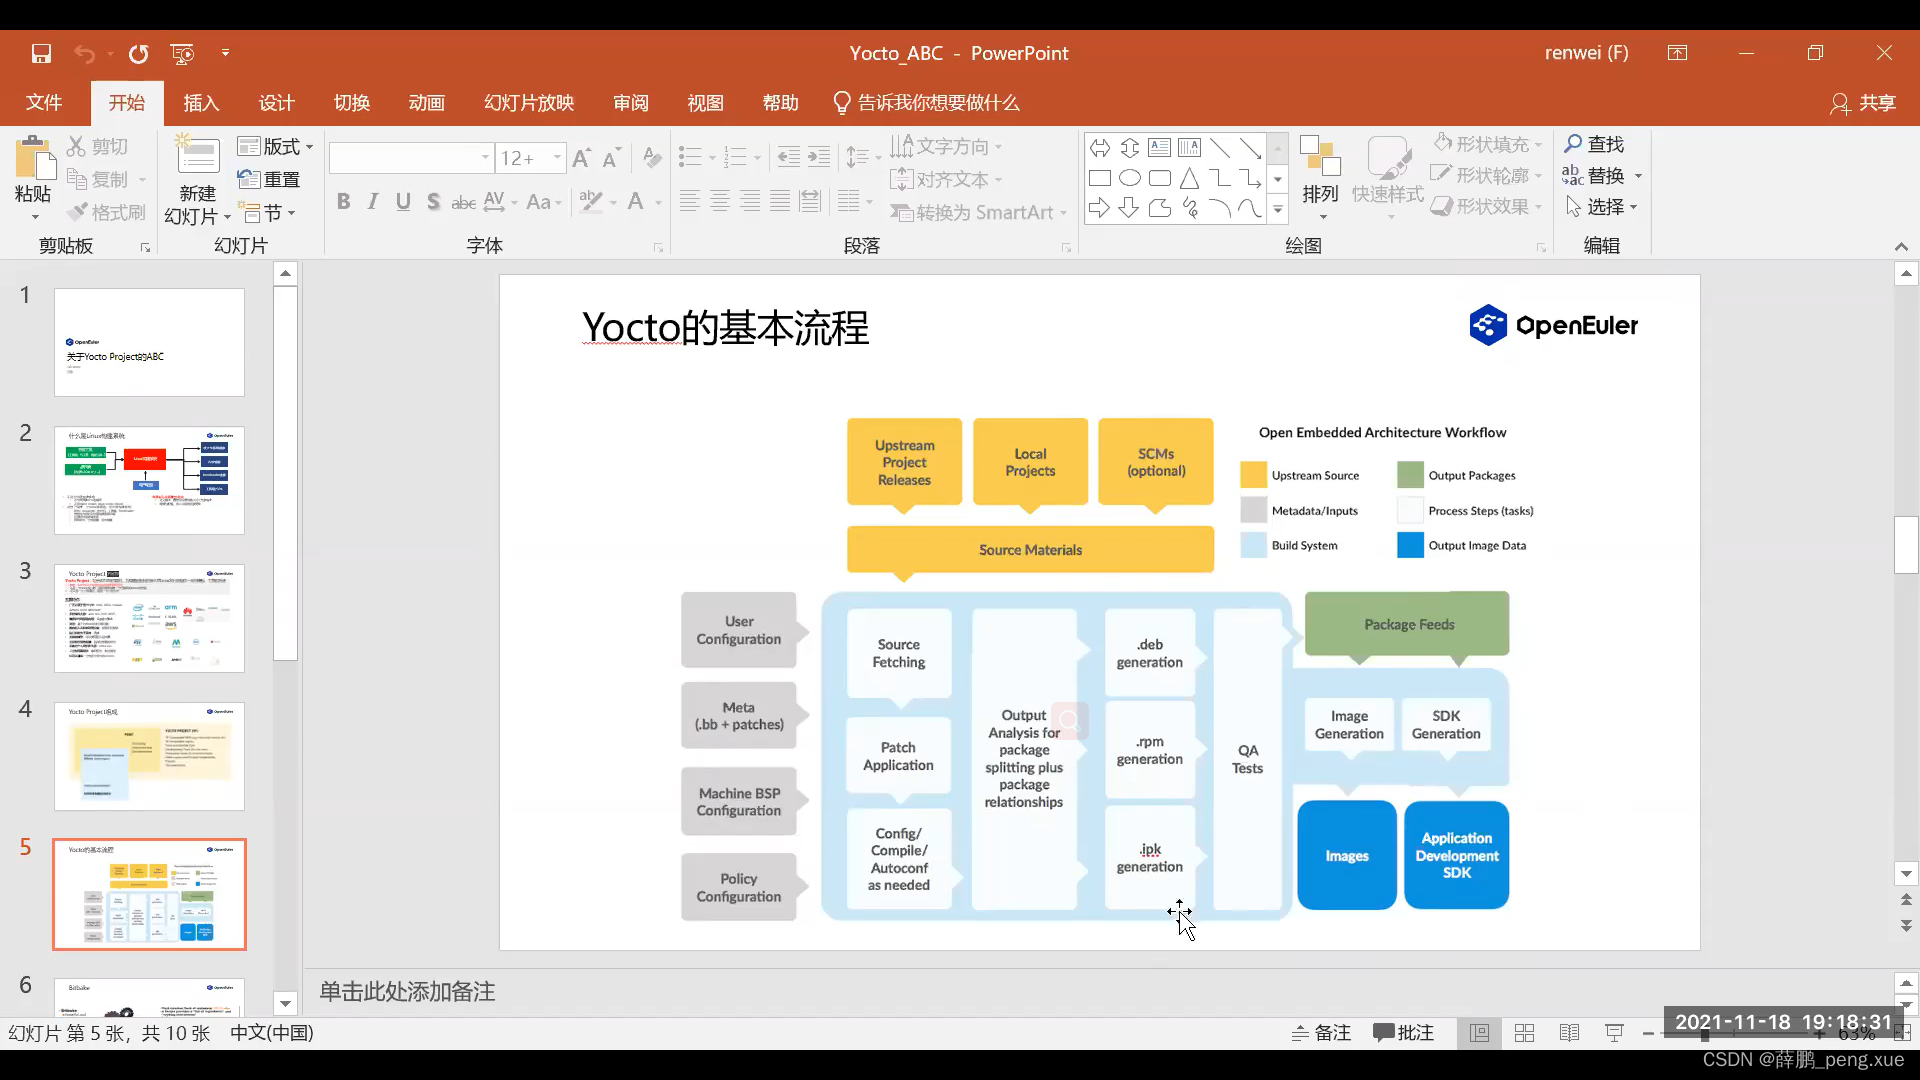
Task: Decrease font size with smaller A icon
Action: 612,157
